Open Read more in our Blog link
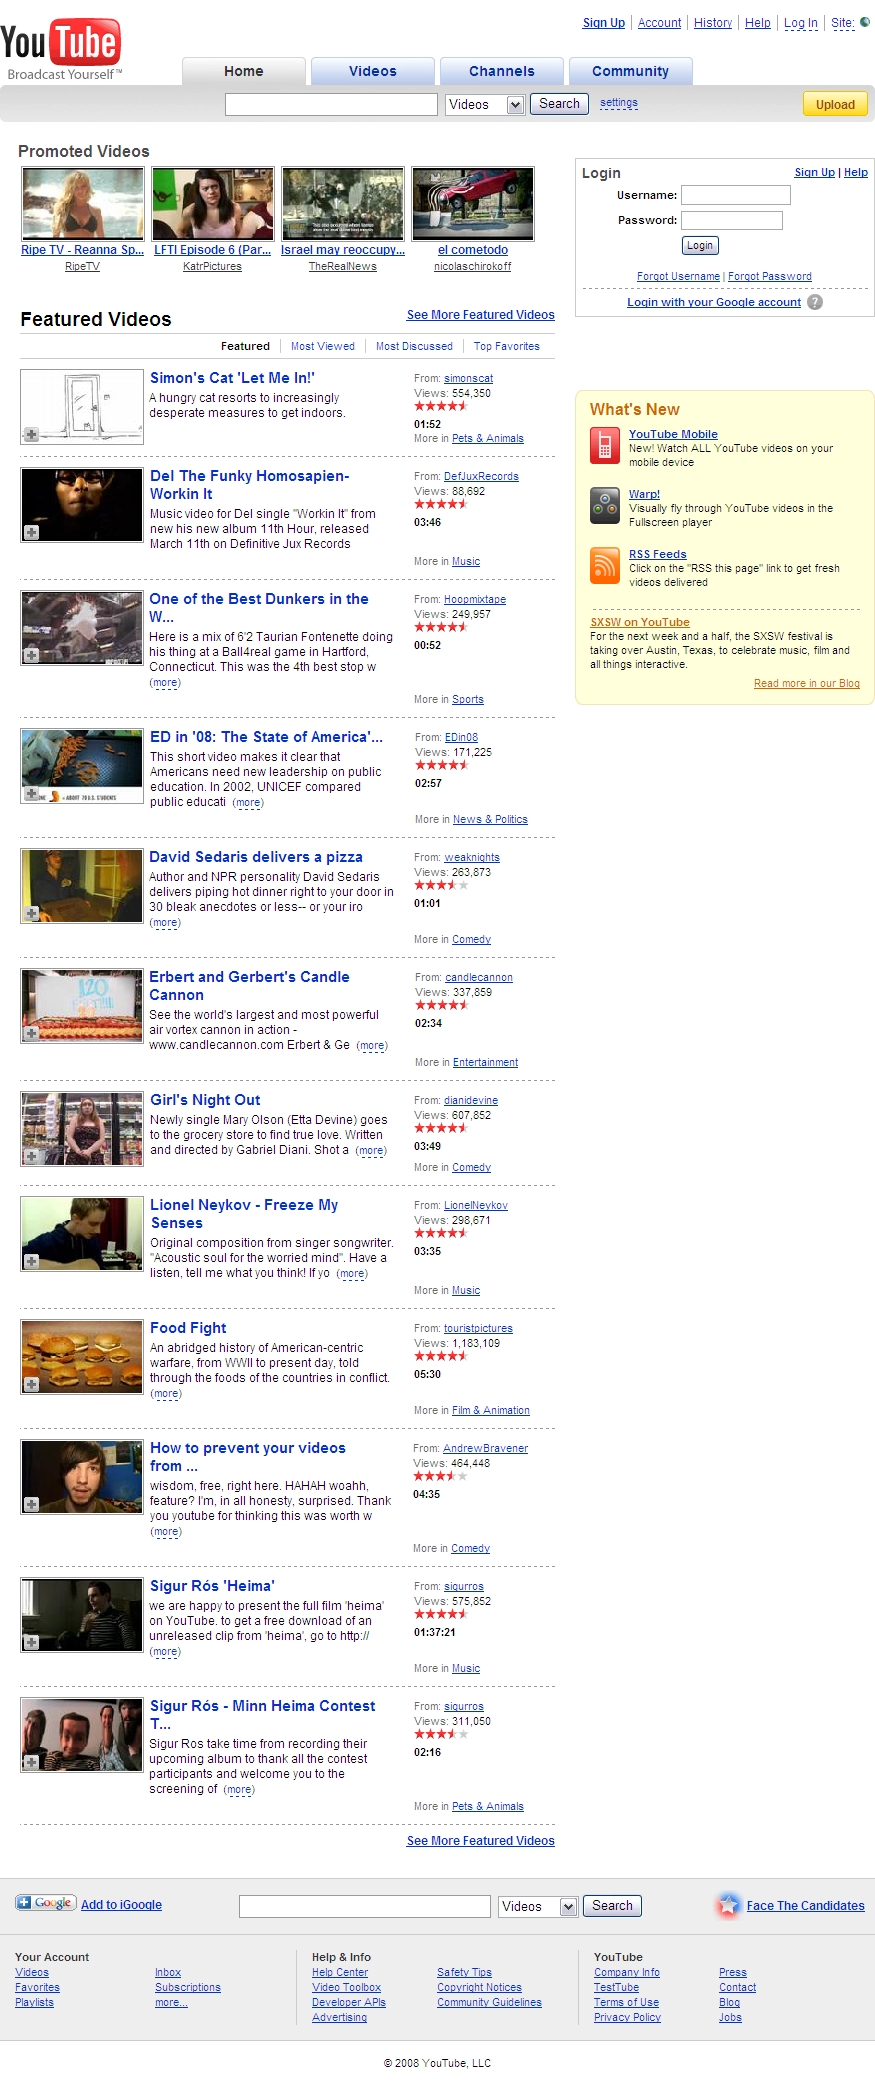Image resolution: width=875 pixels, height=2085 pixels. (x=807, y=684)
